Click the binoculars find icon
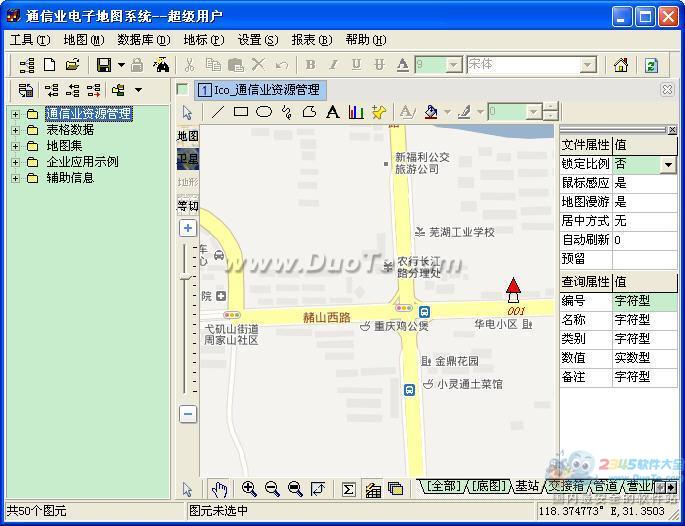 point(161,65)
